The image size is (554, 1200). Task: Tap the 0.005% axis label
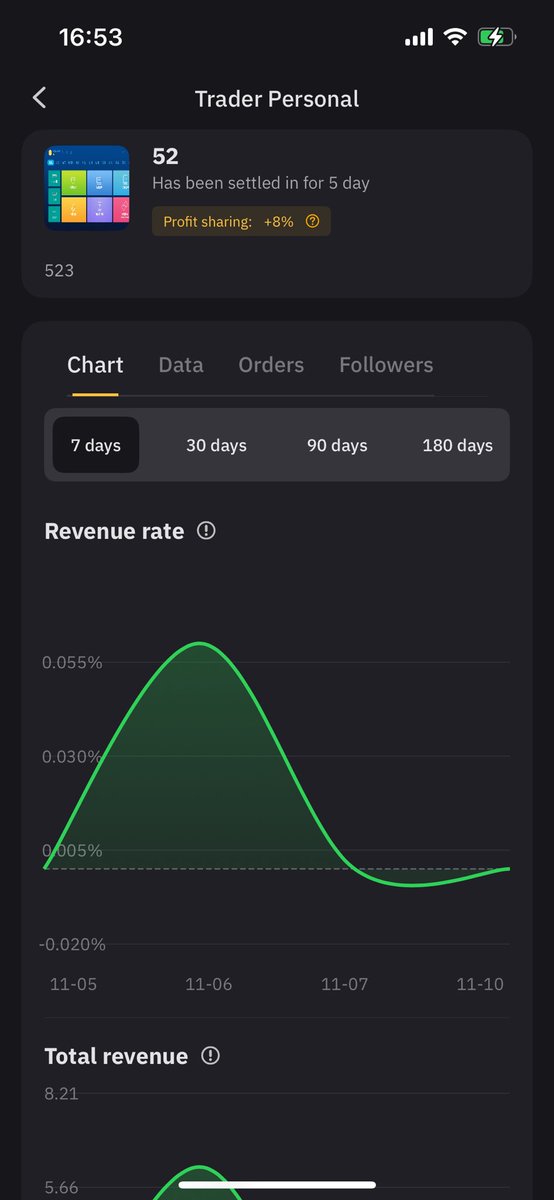pos(72,850)
